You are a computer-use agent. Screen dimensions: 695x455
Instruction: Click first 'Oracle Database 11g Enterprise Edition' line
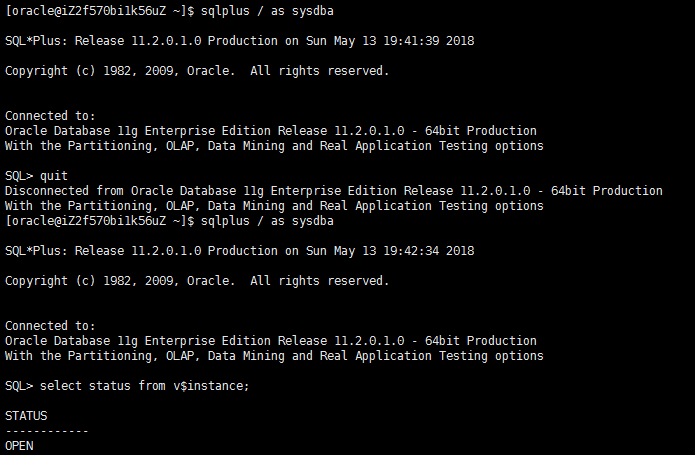[270, 131]
